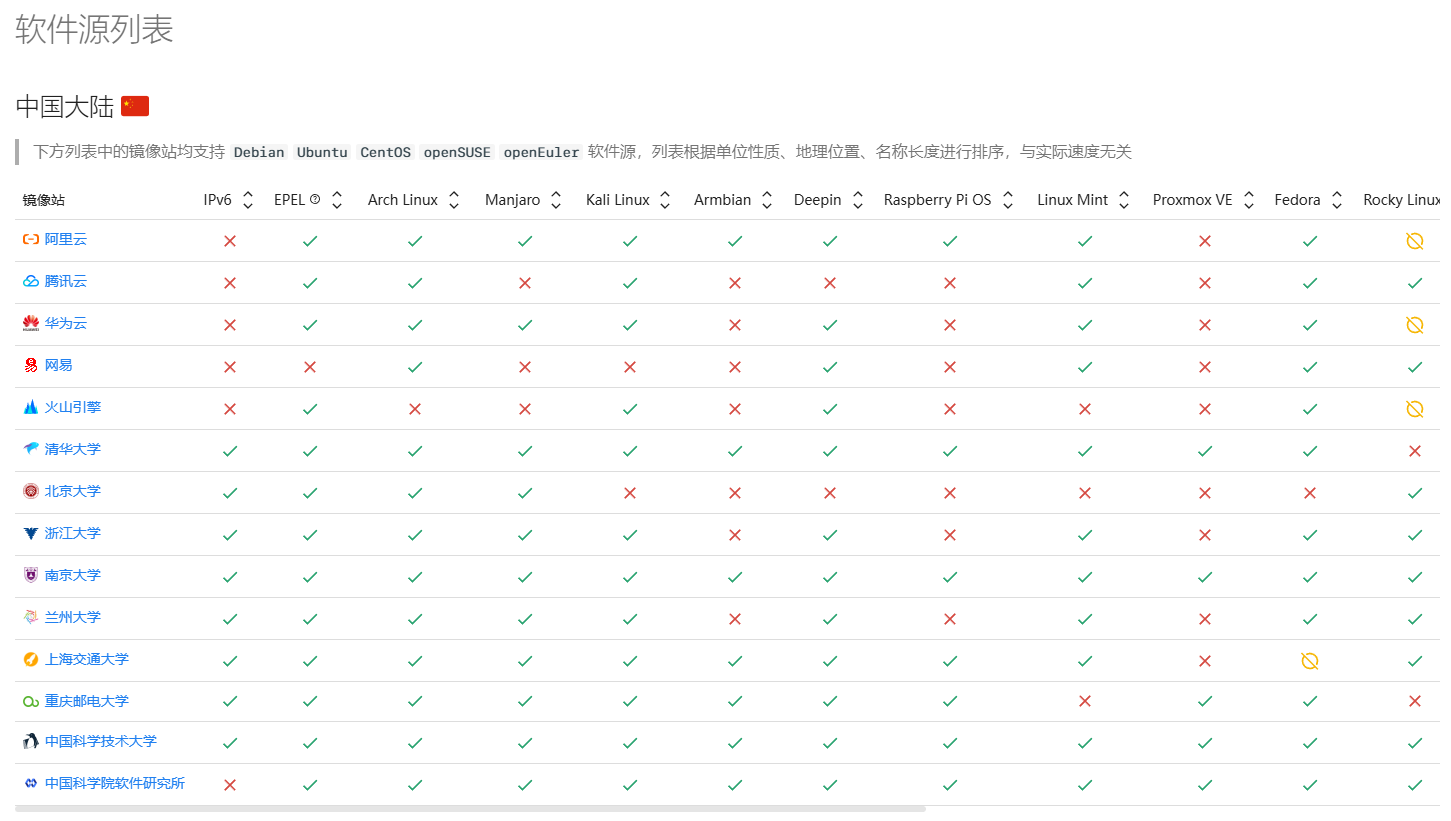Click 上海交通大学 Fedora orange unavailable icon

(1309, 661)
